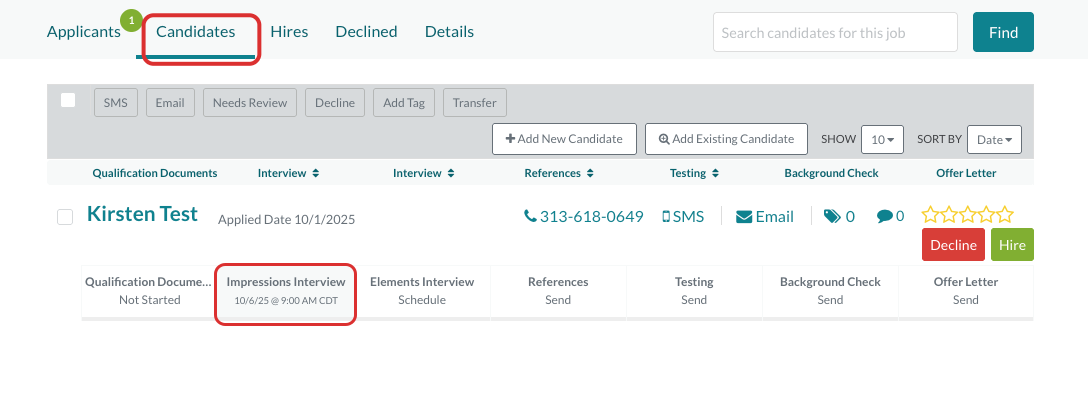Click the green Hire button

pos(1012,245)
